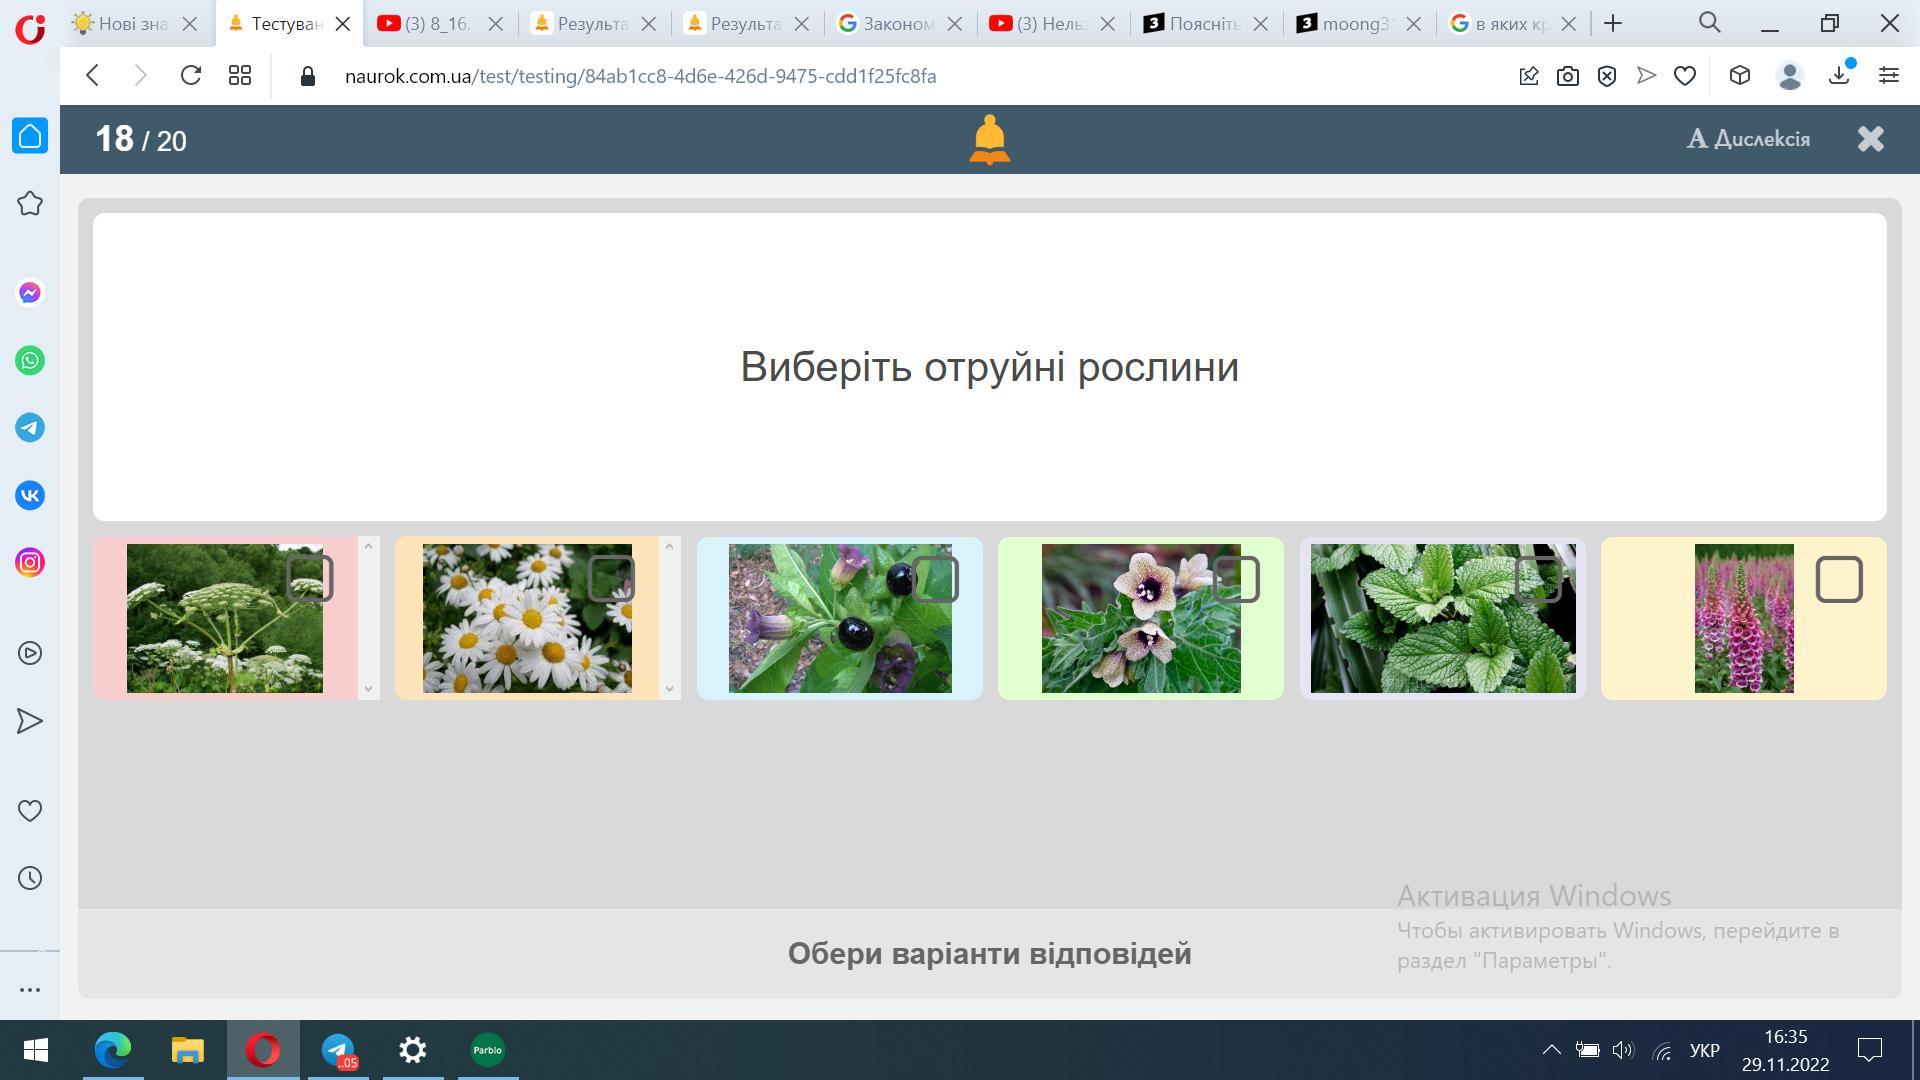1920x1080 pixels.
Task: Check the daisies answer box
Action: [611, 579]
